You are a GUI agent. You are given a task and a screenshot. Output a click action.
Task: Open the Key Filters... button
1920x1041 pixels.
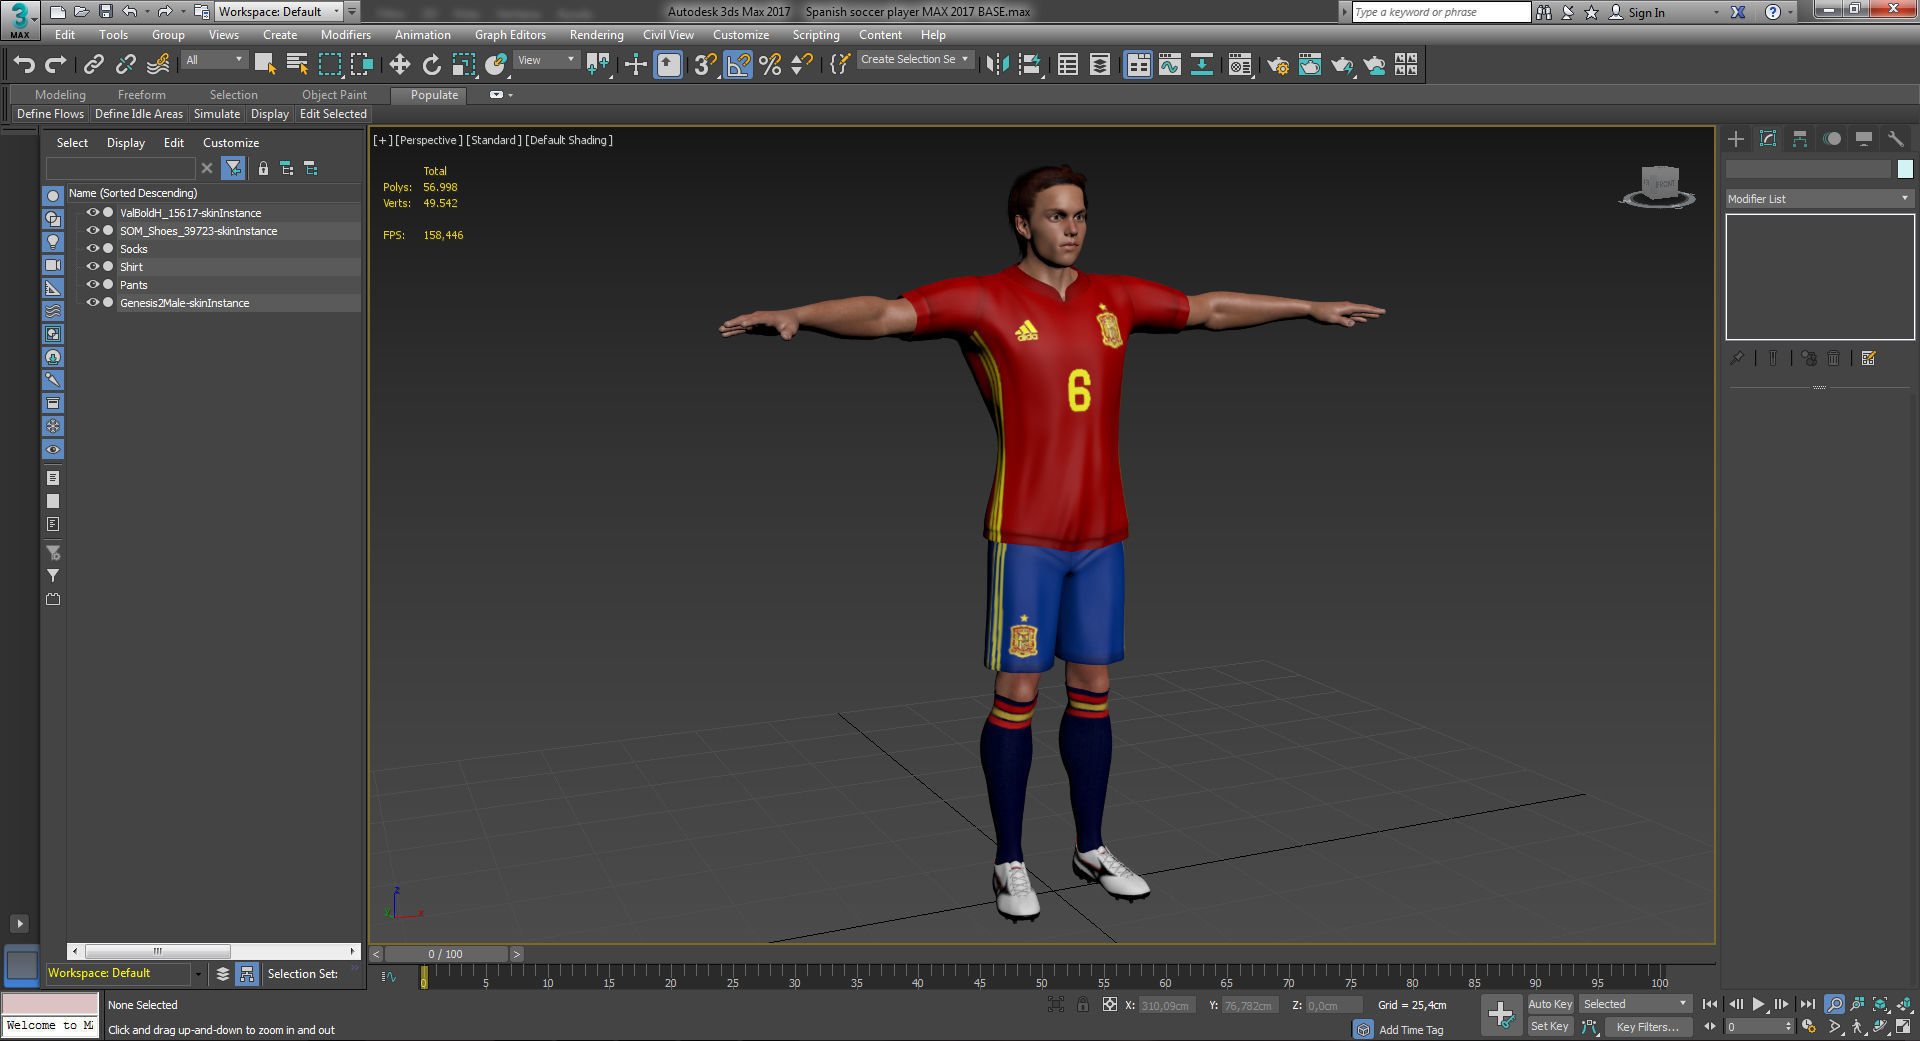tap(1647, 1027)
